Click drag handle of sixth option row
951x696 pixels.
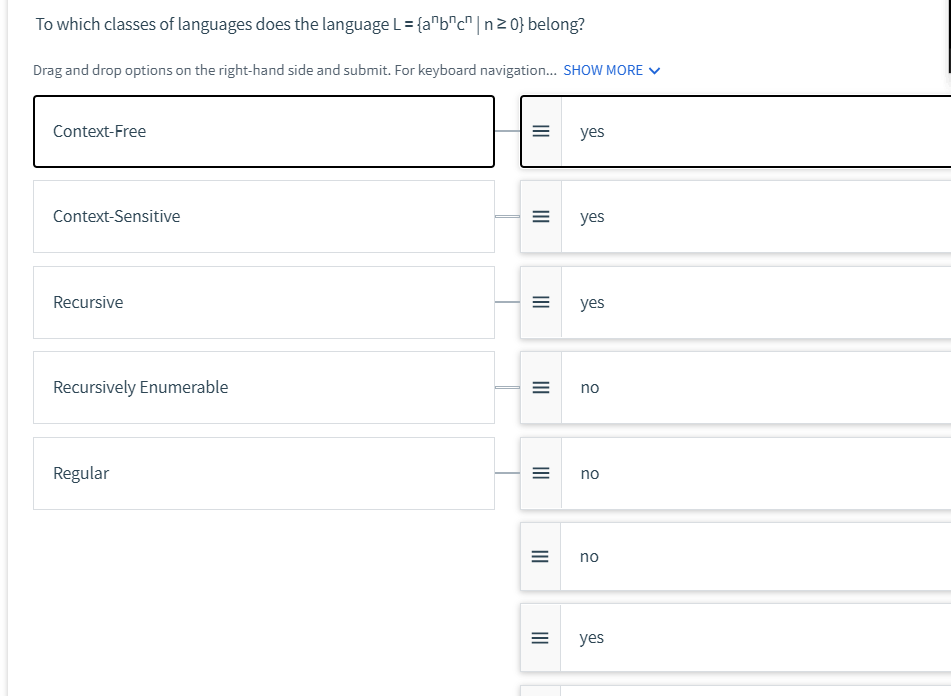[x=540, y=556]
